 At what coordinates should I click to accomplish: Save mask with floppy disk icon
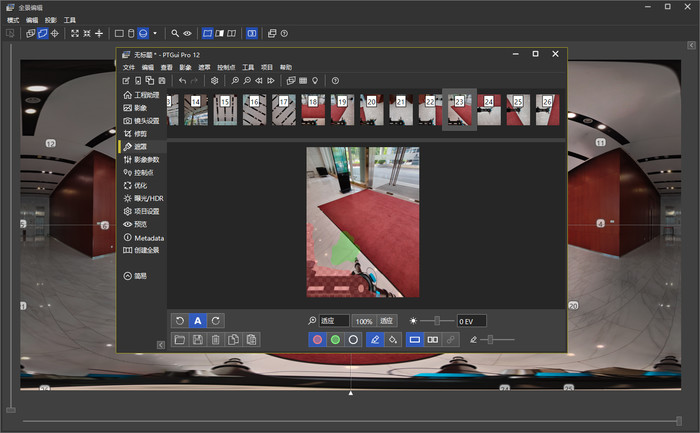(198, 340)
